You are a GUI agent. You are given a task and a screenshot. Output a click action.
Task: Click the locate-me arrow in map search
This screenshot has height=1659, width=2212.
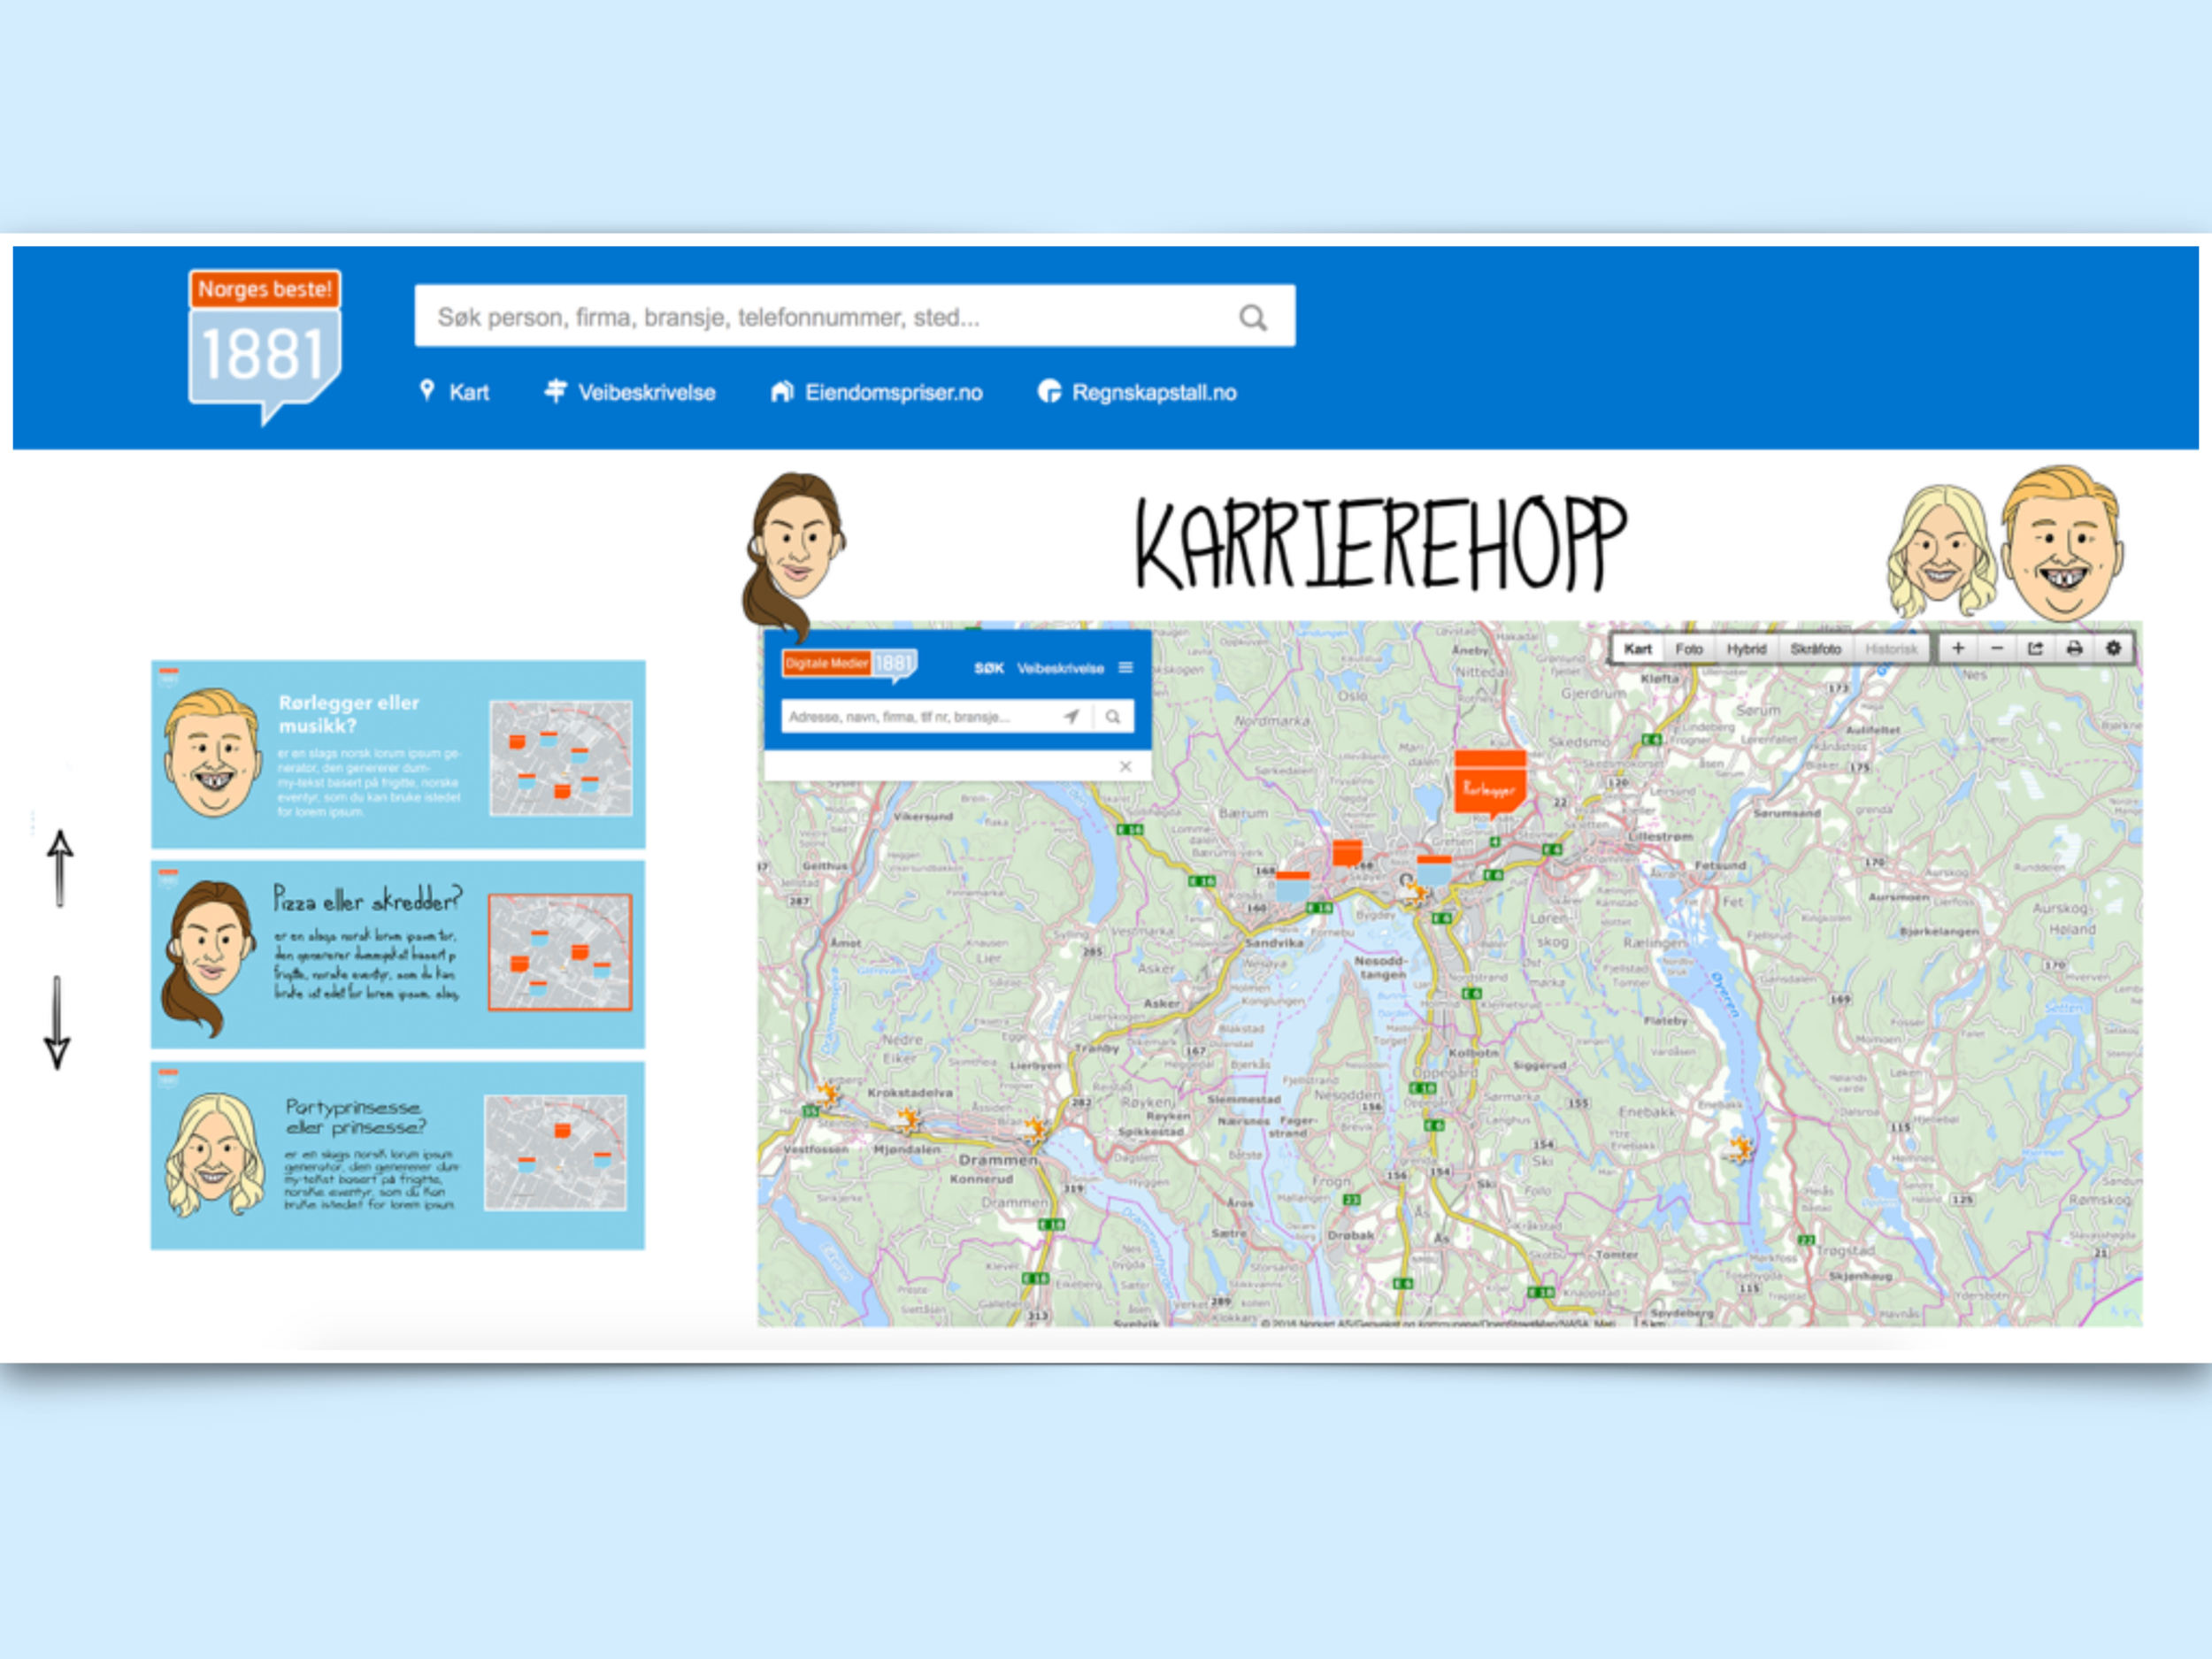[1071, 716]
